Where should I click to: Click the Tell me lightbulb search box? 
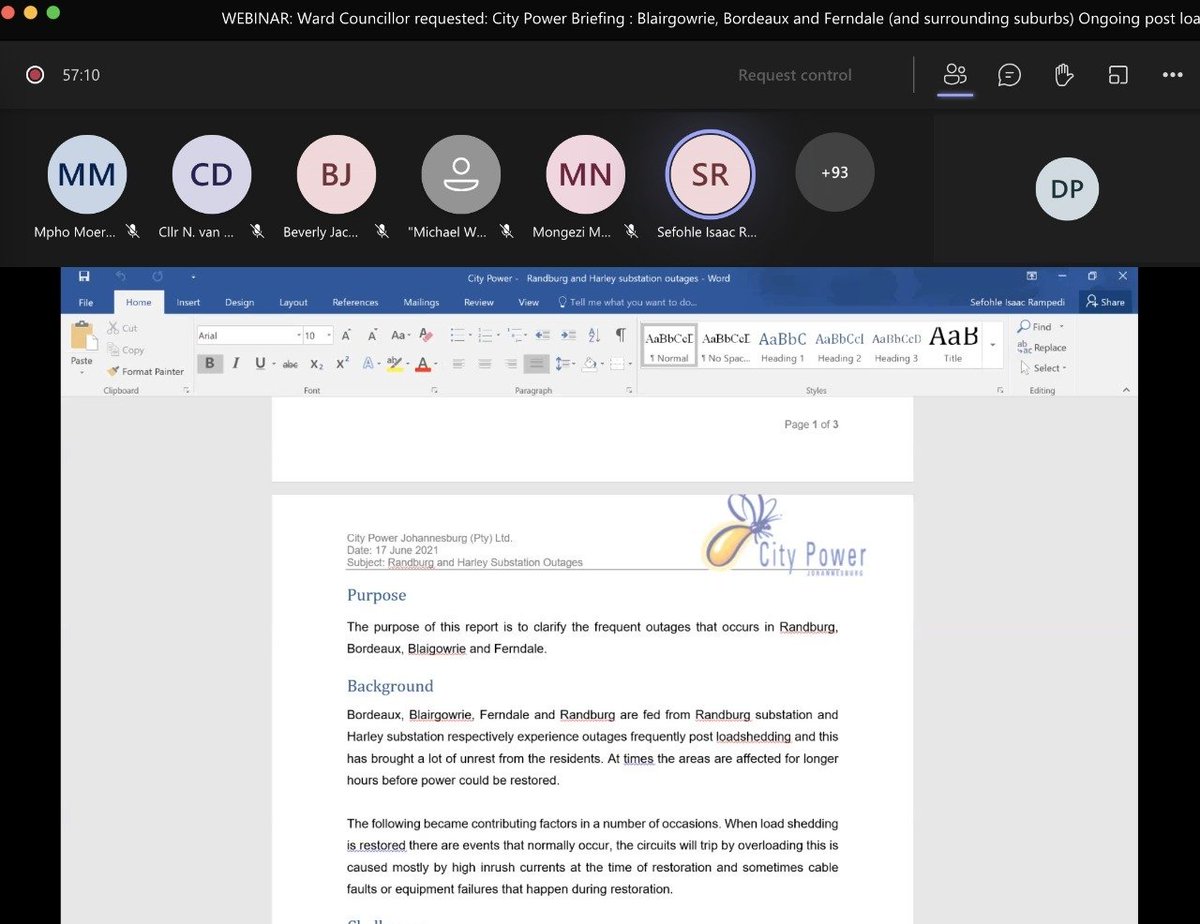(x=627, y=302)
